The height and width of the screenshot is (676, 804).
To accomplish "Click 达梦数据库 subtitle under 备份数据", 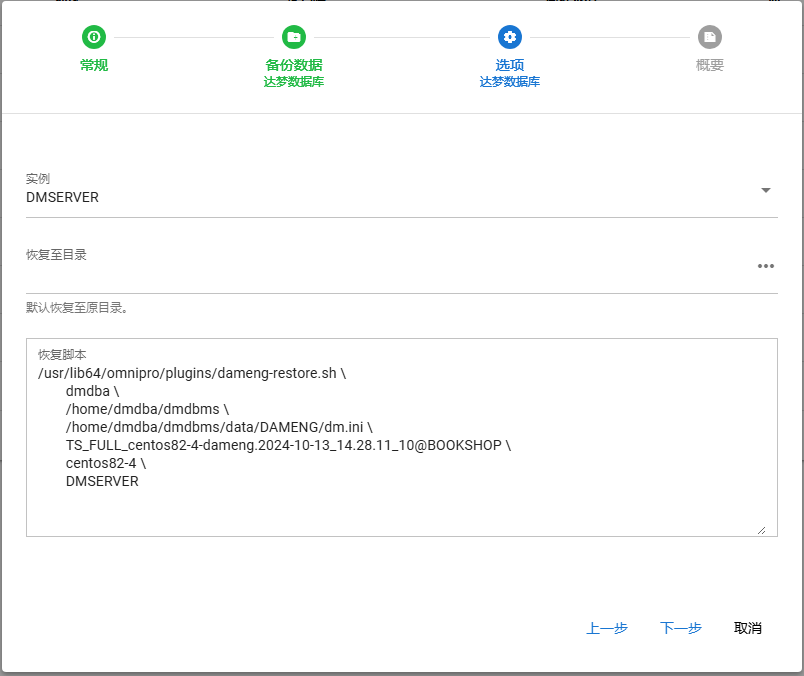I will click(294, 82).
